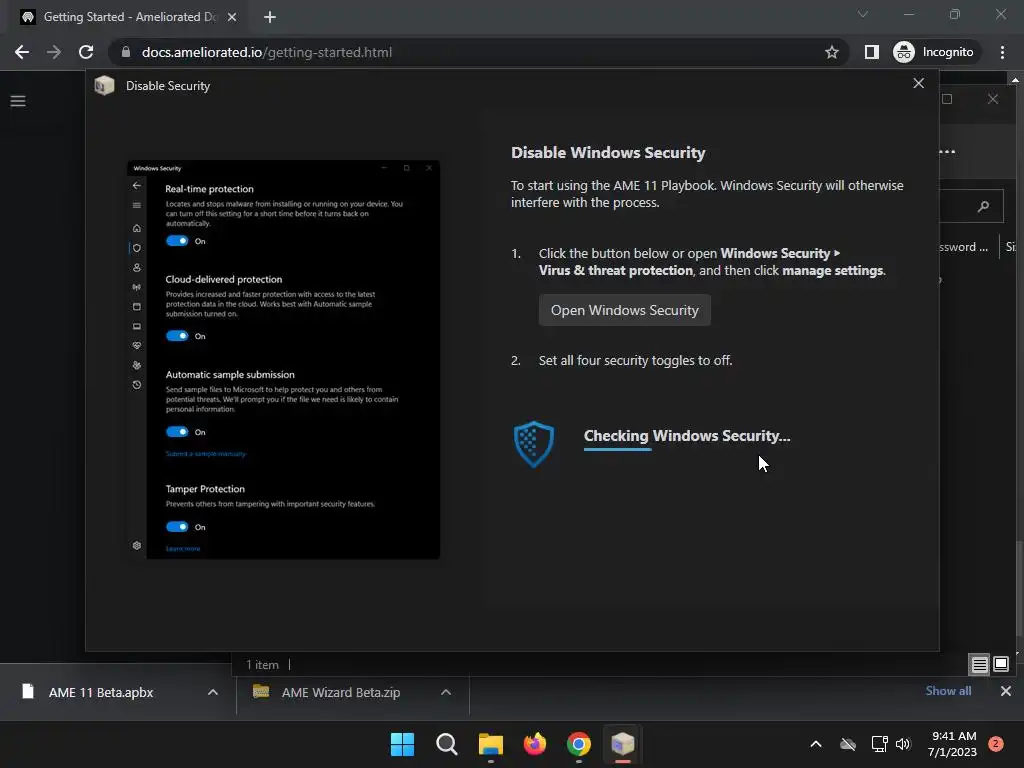The height and width of the screenshot is (768, 1024).
Task: Maximize the background window behind dialog
Action: pos(947,99)
